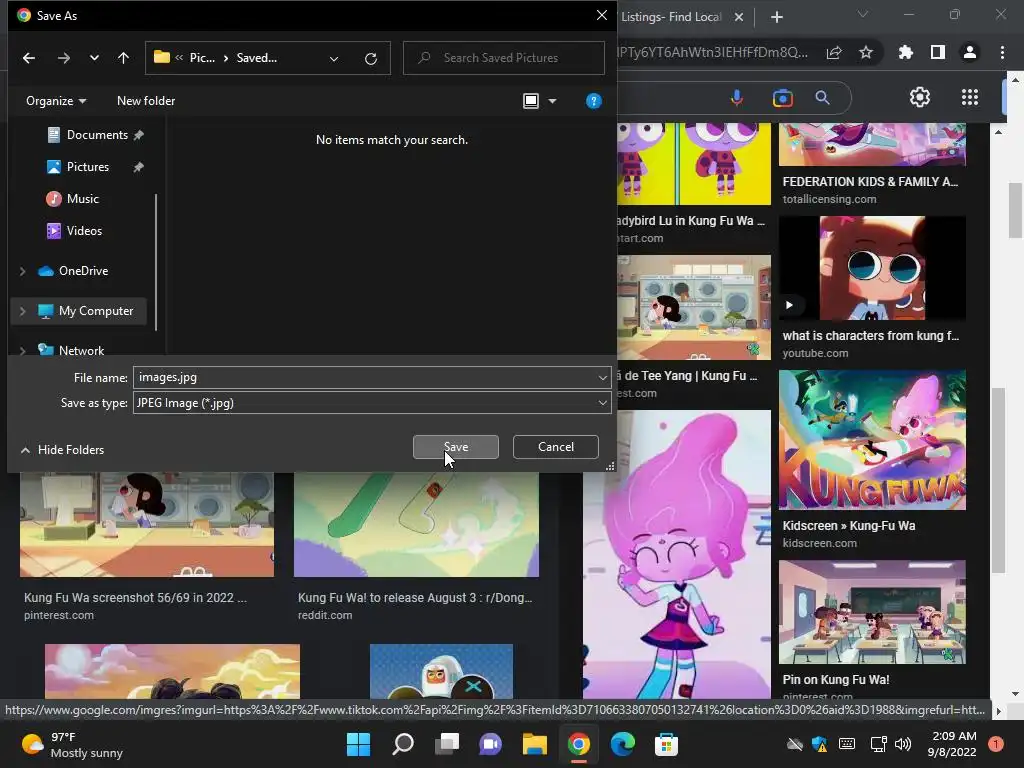This screenshot has height=768, width=1024.
Task: Switch to the Listings- Find Local tab
Action: (x=671, y=17)
